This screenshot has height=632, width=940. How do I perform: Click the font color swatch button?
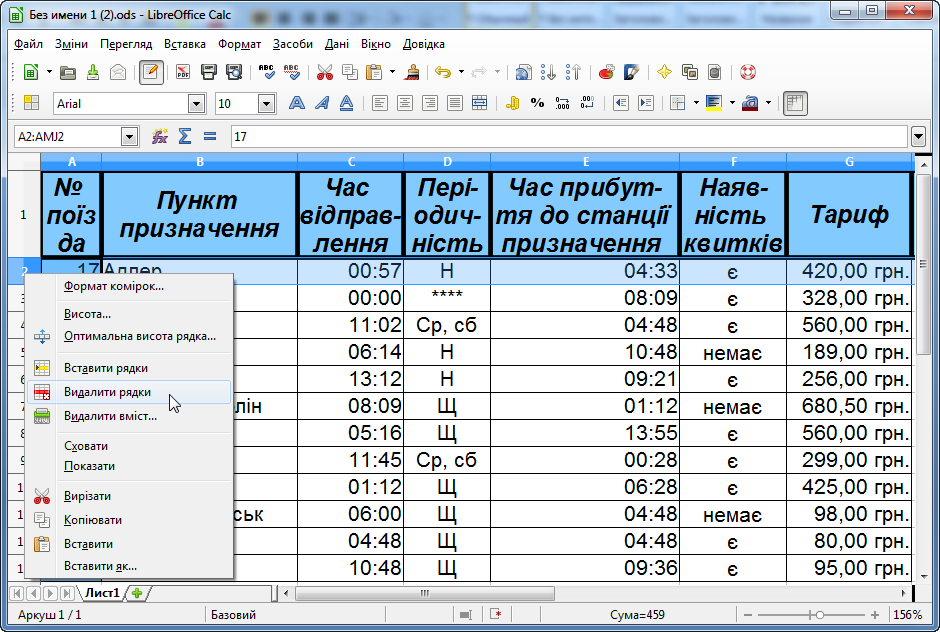click(x=749, y=103)
